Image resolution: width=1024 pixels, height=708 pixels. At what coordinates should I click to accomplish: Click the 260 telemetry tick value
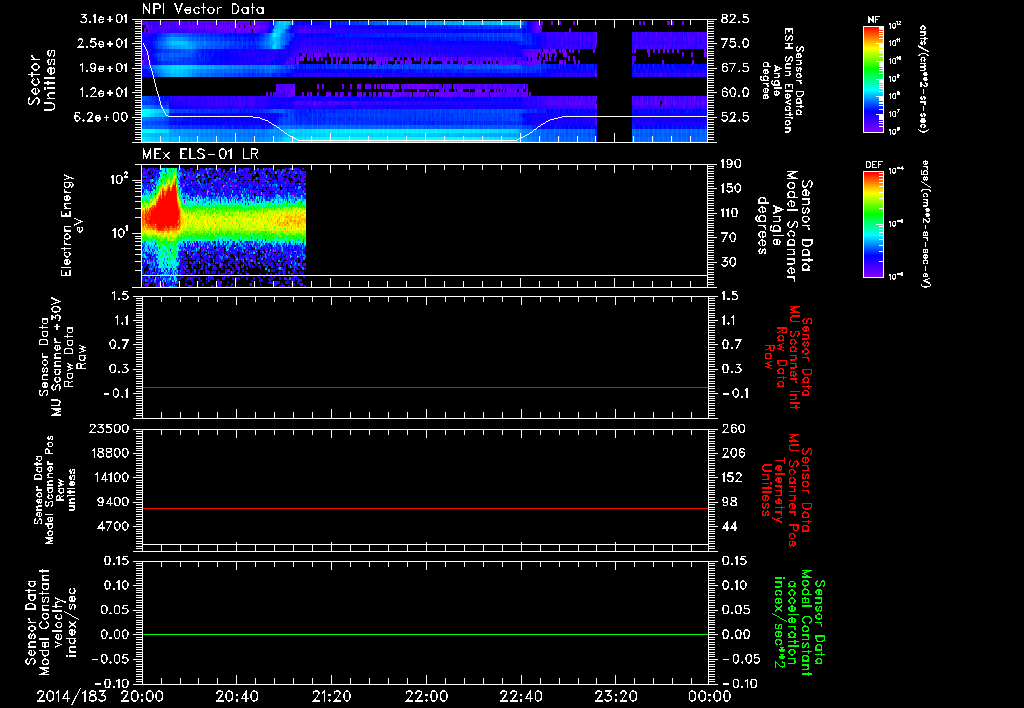[733, 429]
